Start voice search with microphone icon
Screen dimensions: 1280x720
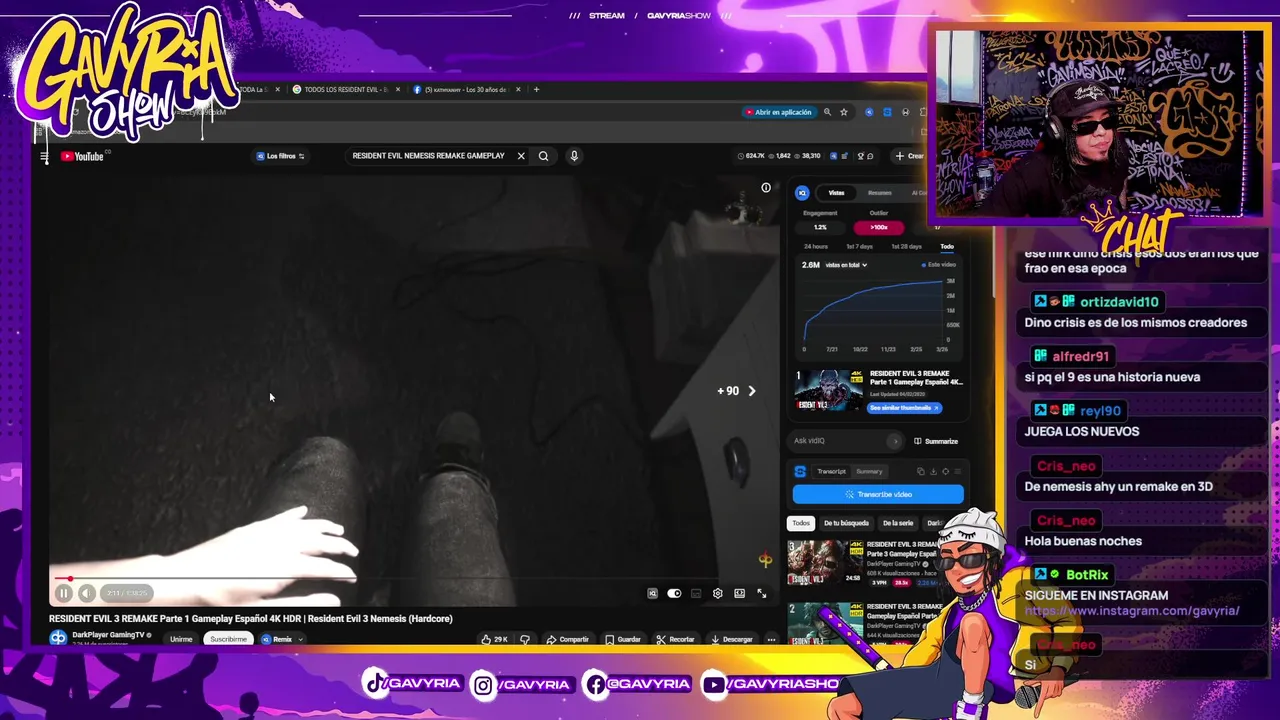(x=574, y=156)
